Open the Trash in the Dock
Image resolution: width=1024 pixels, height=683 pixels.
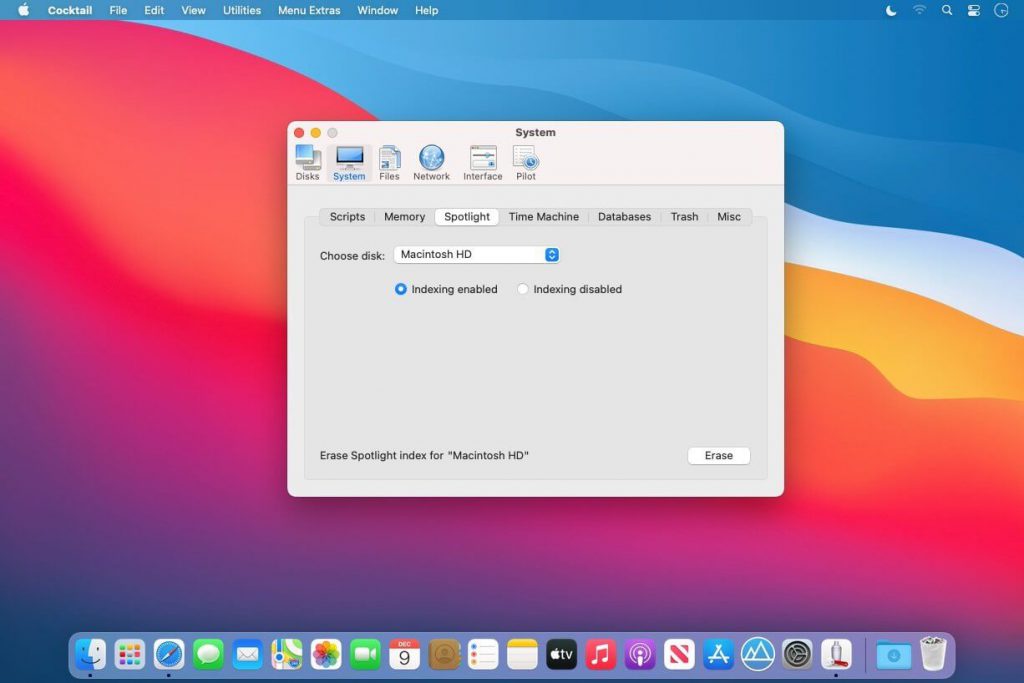coord(933,654)
